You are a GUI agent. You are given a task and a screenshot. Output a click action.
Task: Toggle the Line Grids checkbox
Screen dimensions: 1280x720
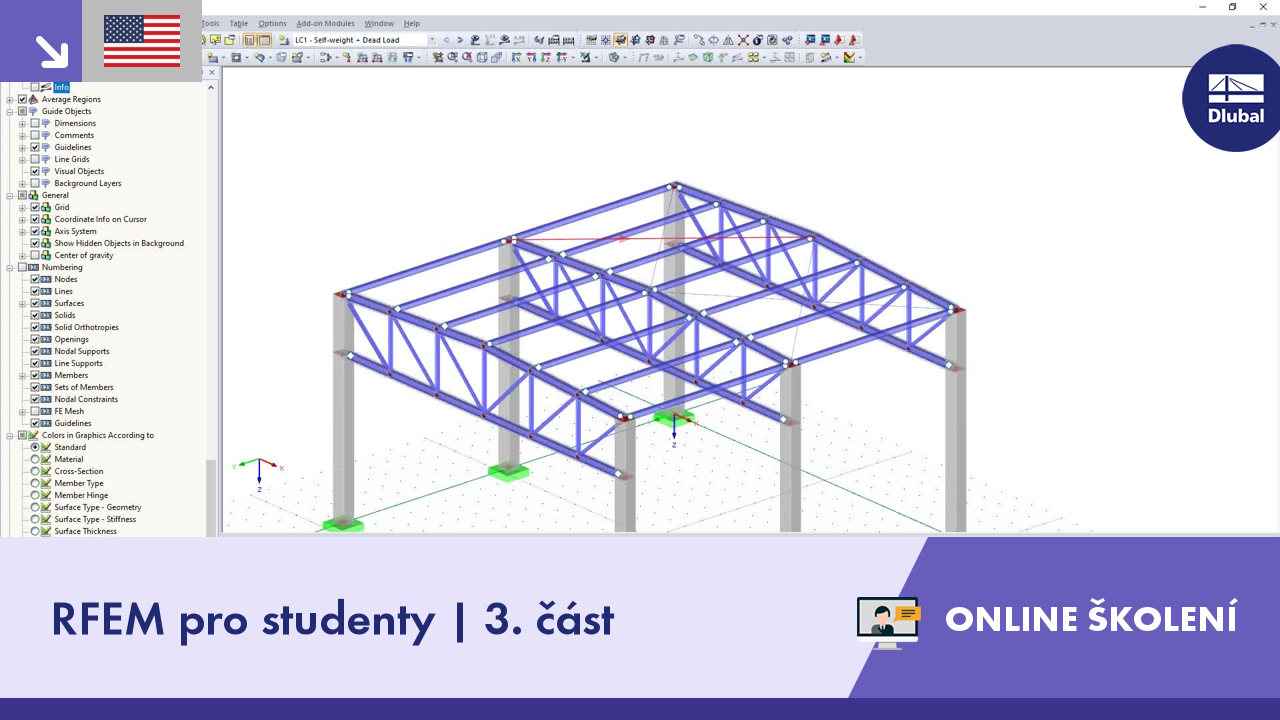pyautogui.click(x=35, y=159)
